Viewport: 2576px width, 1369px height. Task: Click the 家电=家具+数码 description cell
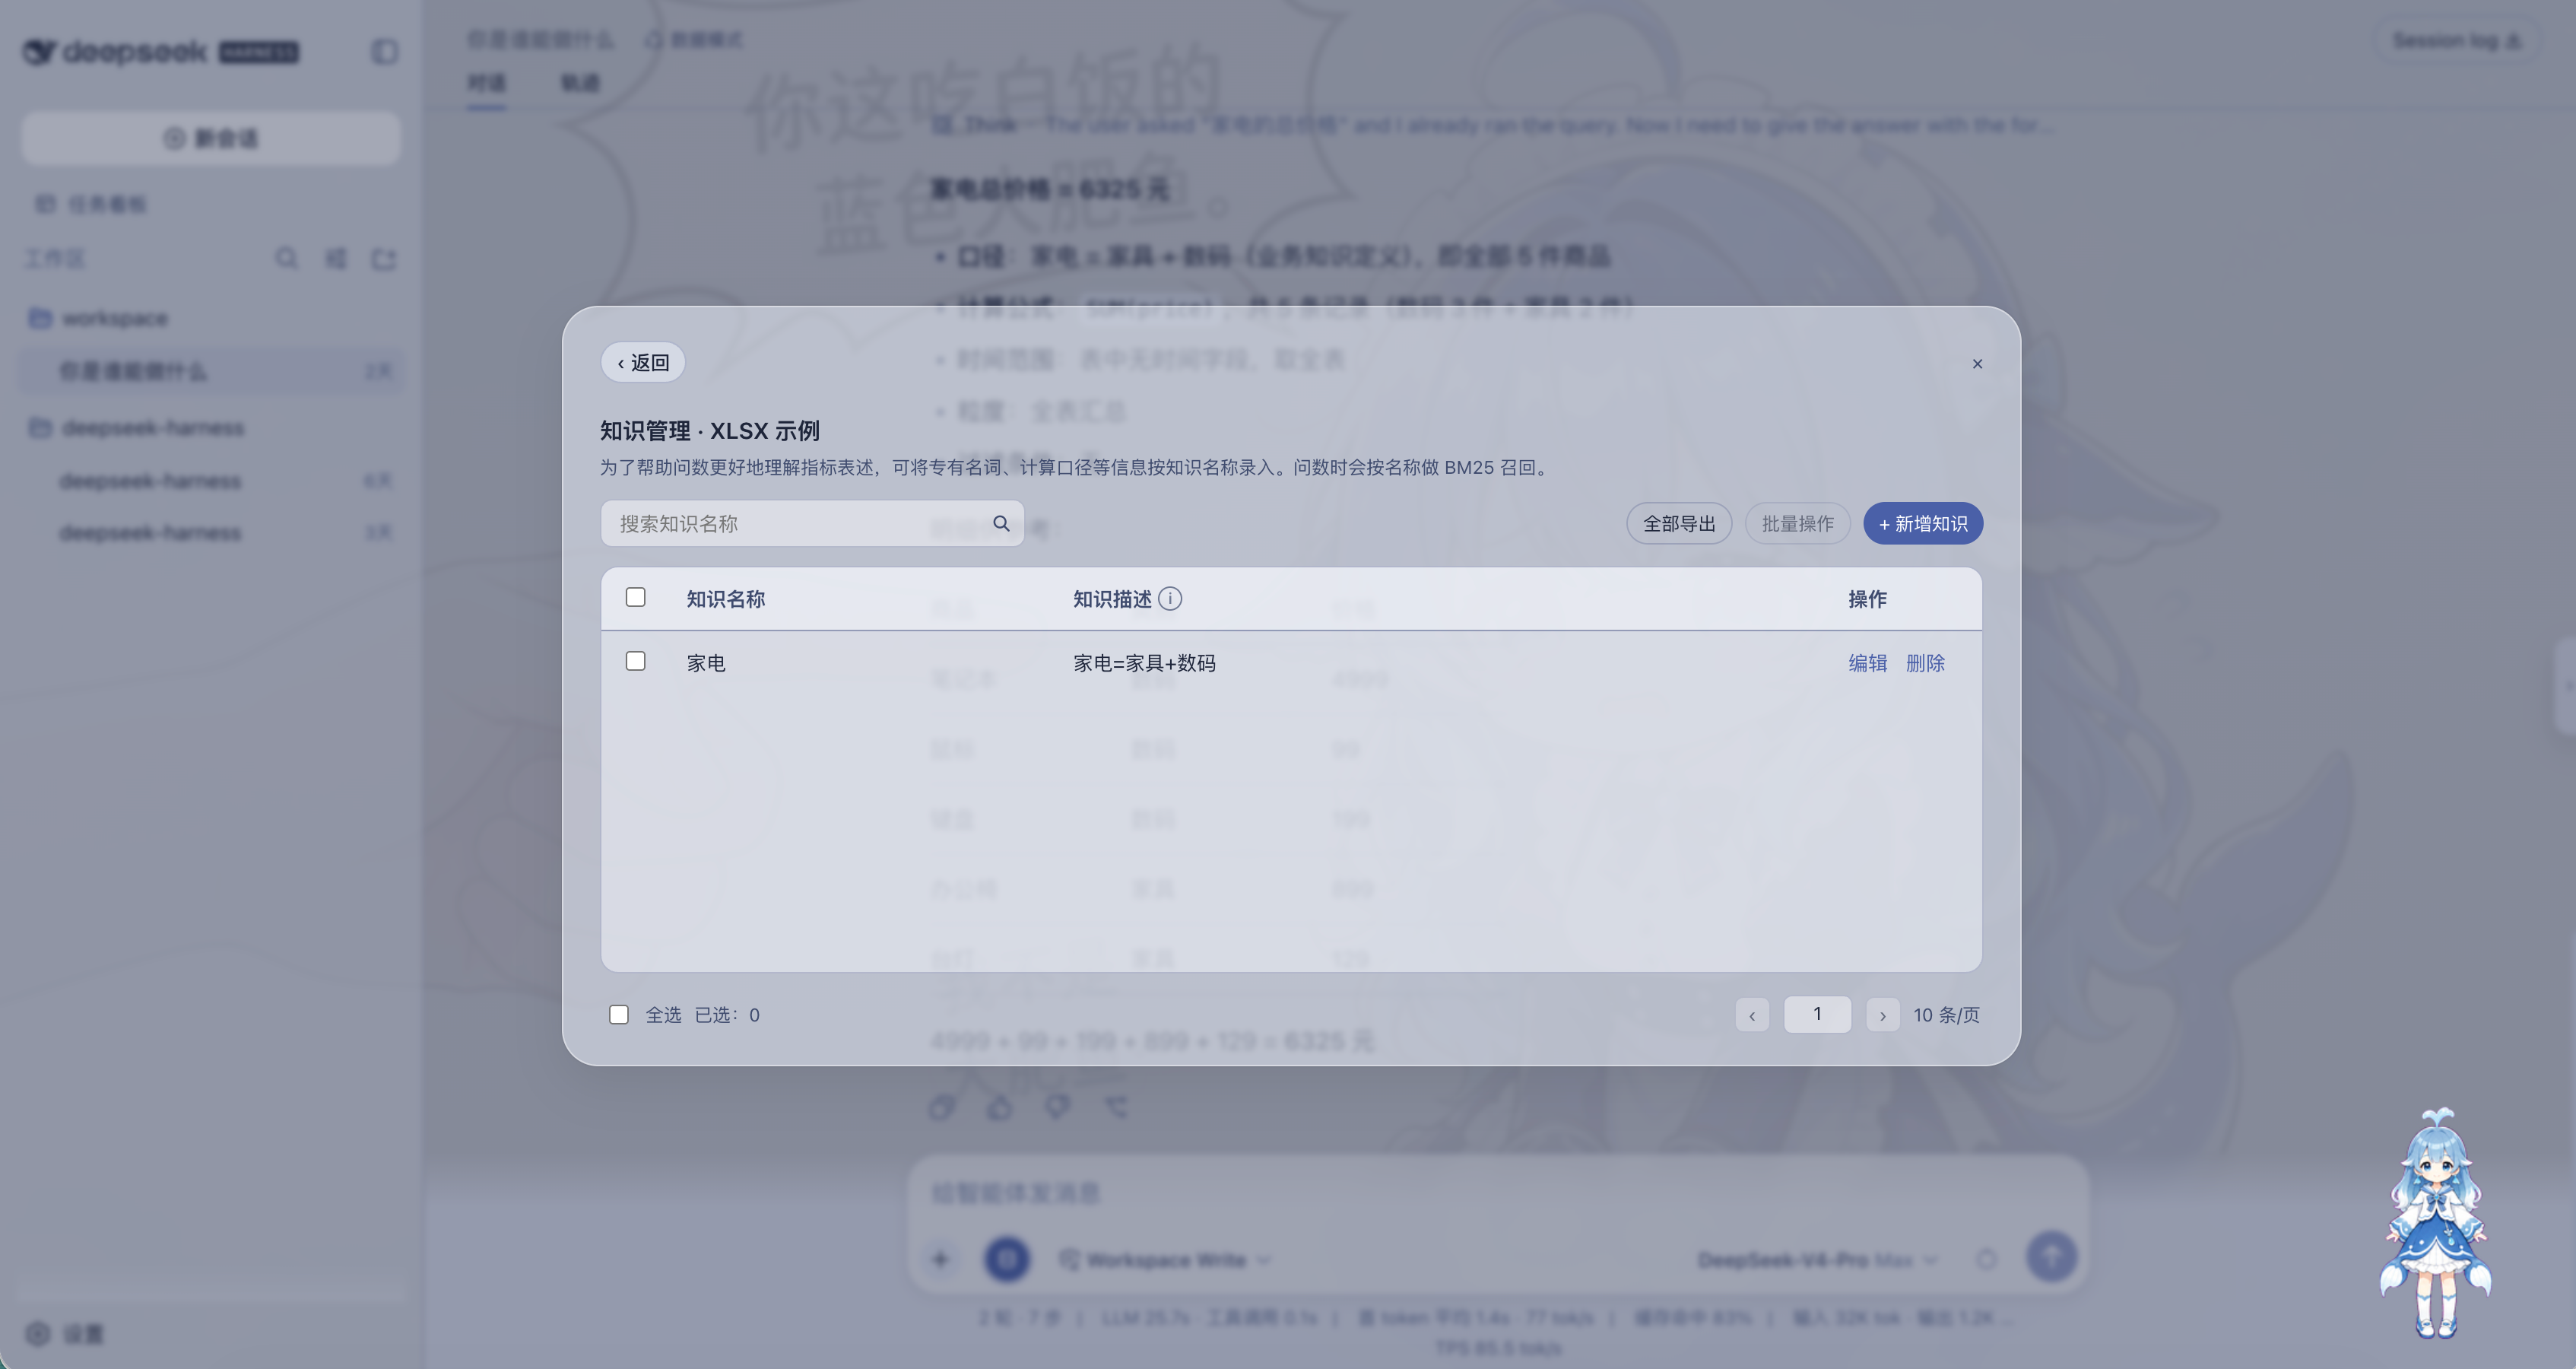tap(1144, 663)
